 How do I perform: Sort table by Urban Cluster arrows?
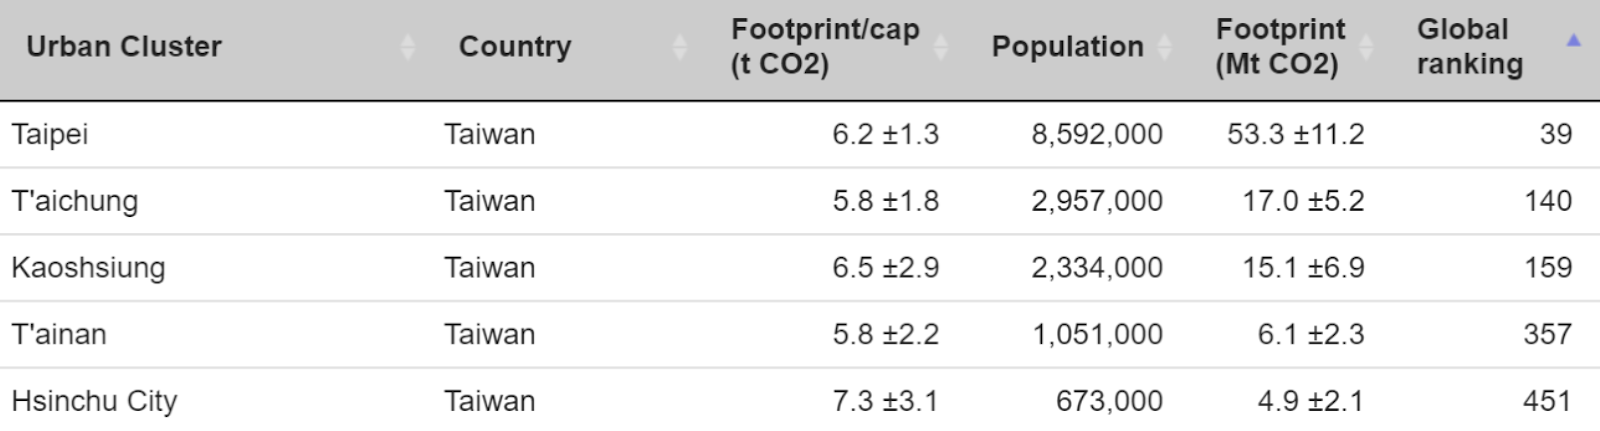(x=407, y=47)
